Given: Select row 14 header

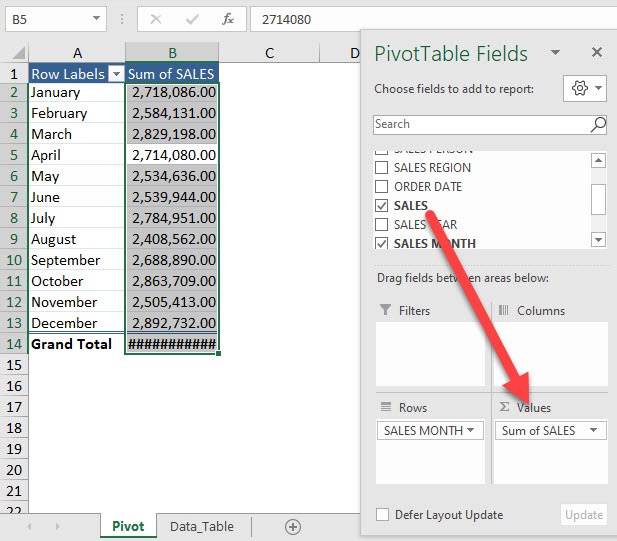Looking at the screenshot, I should [x=14, y=344].
